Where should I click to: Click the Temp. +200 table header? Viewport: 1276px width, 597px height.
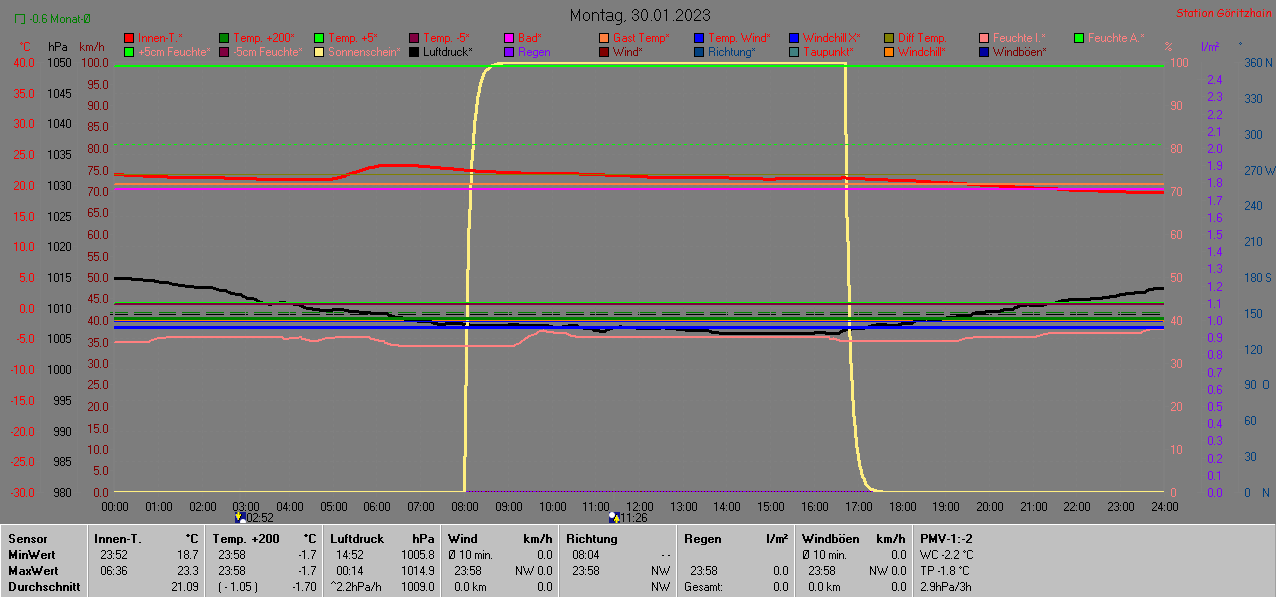tap(246, 539)
